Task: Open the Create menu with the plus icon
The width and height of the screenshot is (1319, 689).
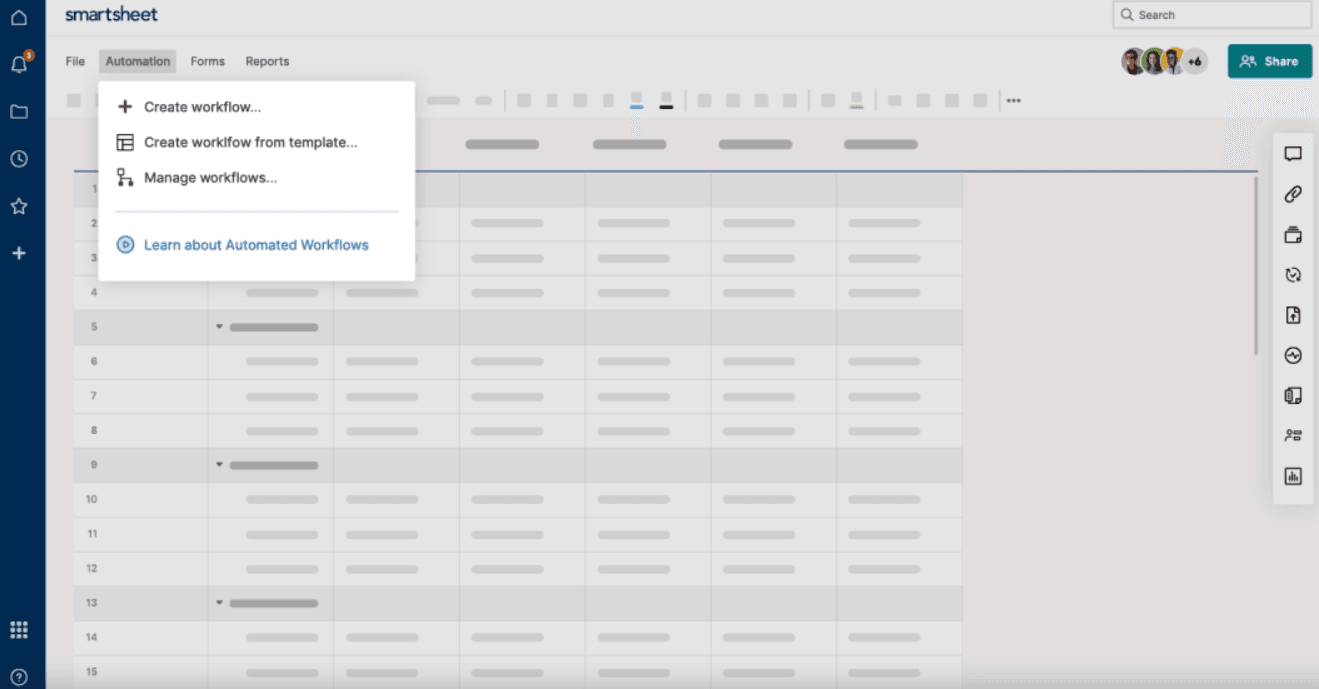Action: click(19, 253)
